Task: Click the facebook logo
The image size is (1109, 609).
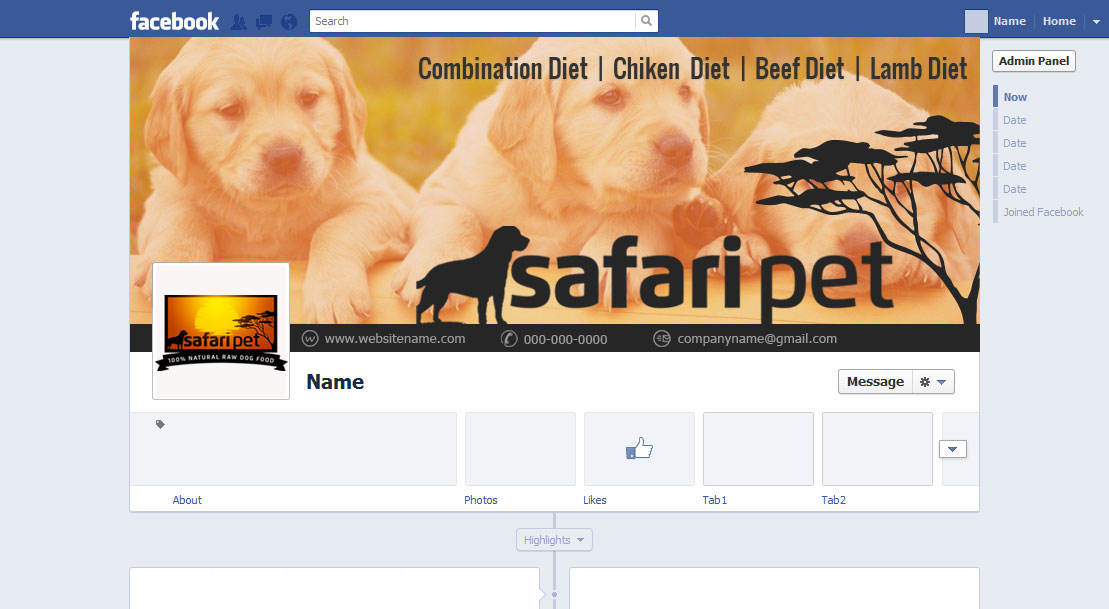Action: point(174,20)
